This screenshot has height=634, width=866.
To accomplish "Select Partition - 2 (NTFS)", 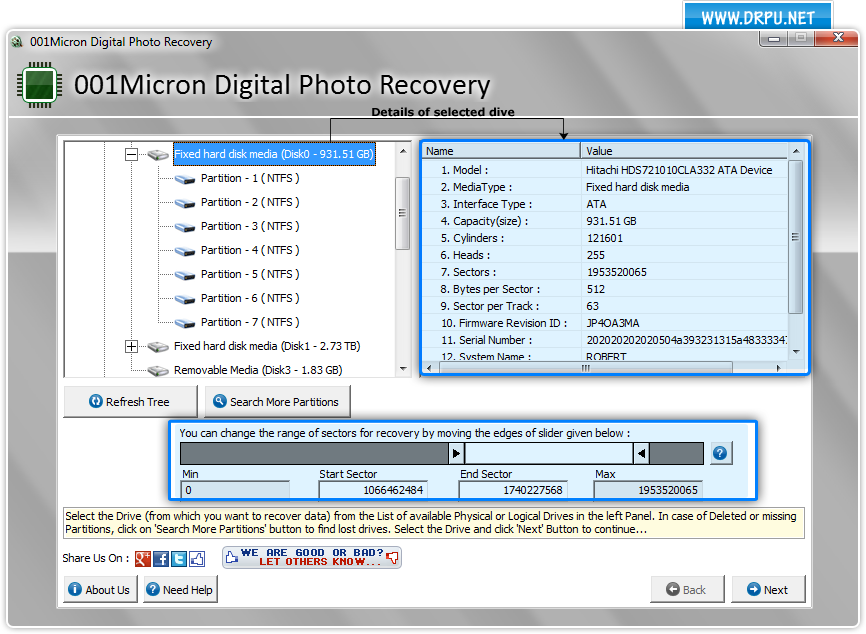I will [250, 202].
